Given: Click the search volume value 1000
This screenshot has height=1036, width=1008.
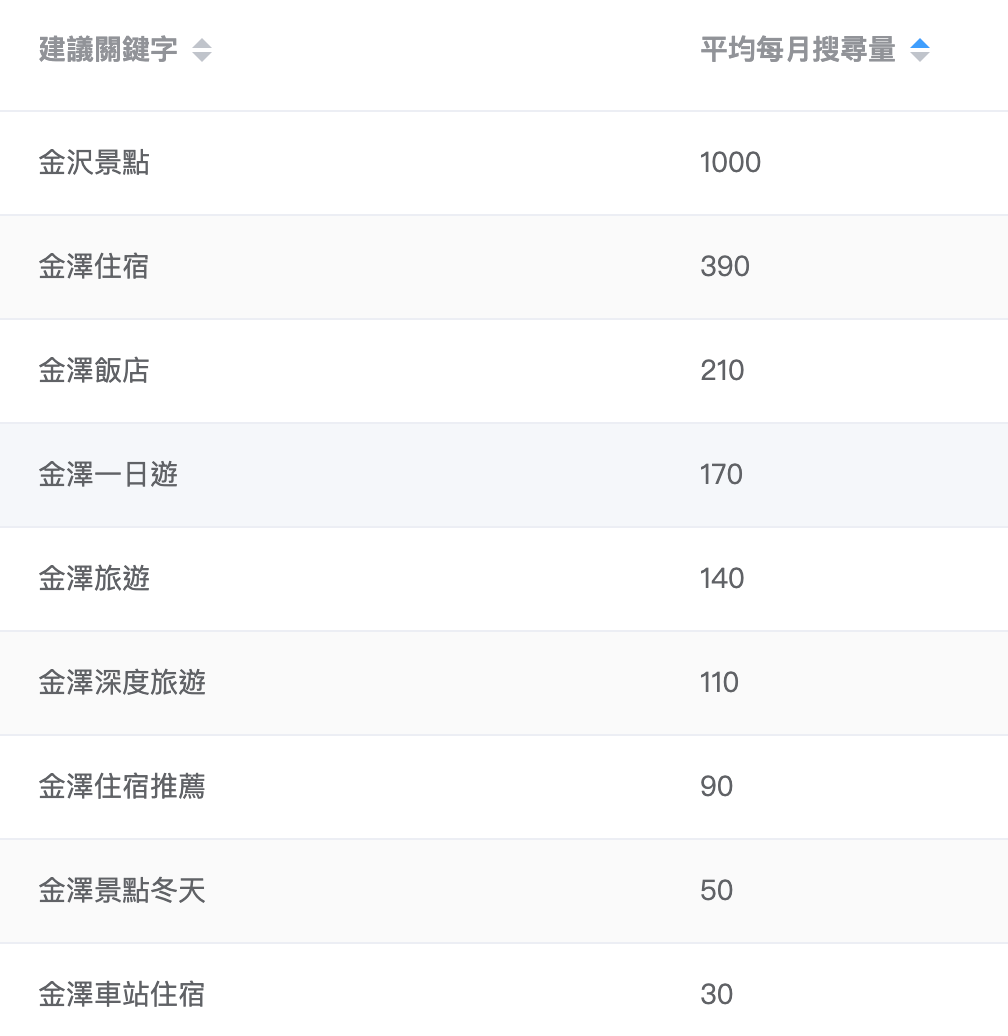Looking at the screenshot, I should (x=730, y=163).
